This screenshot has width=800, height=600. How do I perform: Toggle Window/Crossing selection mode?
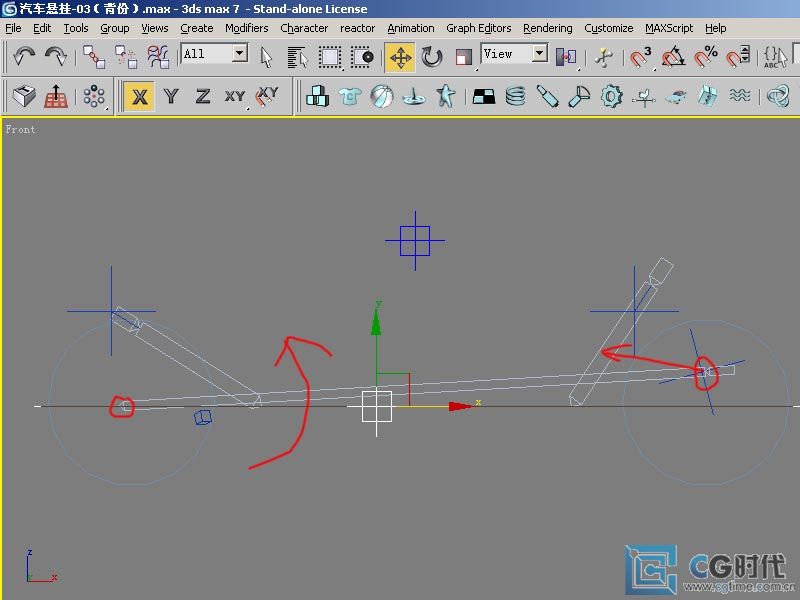[362, 57]
